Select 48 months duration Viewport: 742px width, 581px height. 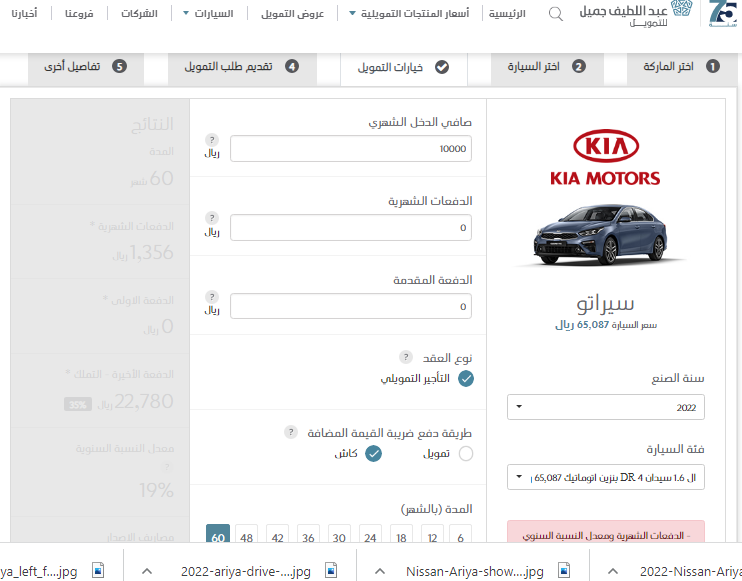pos(247,534)
